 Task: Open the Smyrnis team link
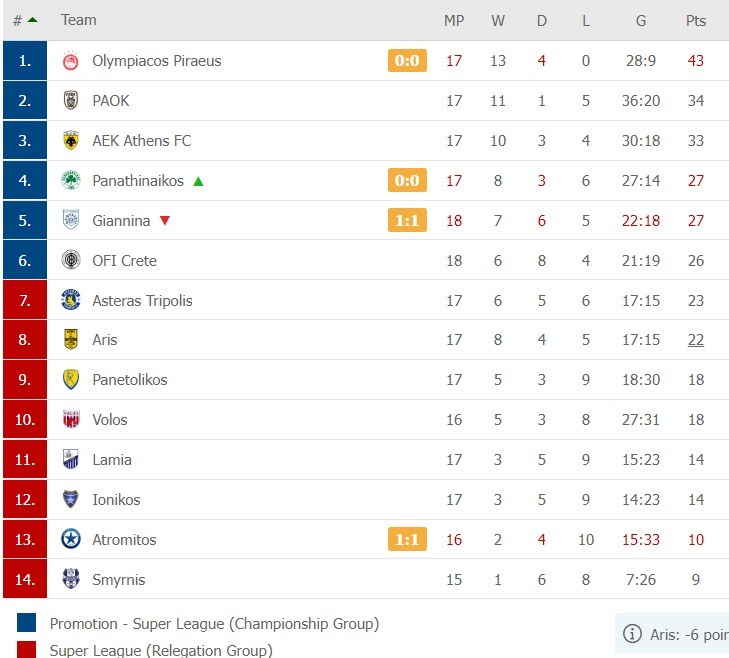[x=119, y=580]
